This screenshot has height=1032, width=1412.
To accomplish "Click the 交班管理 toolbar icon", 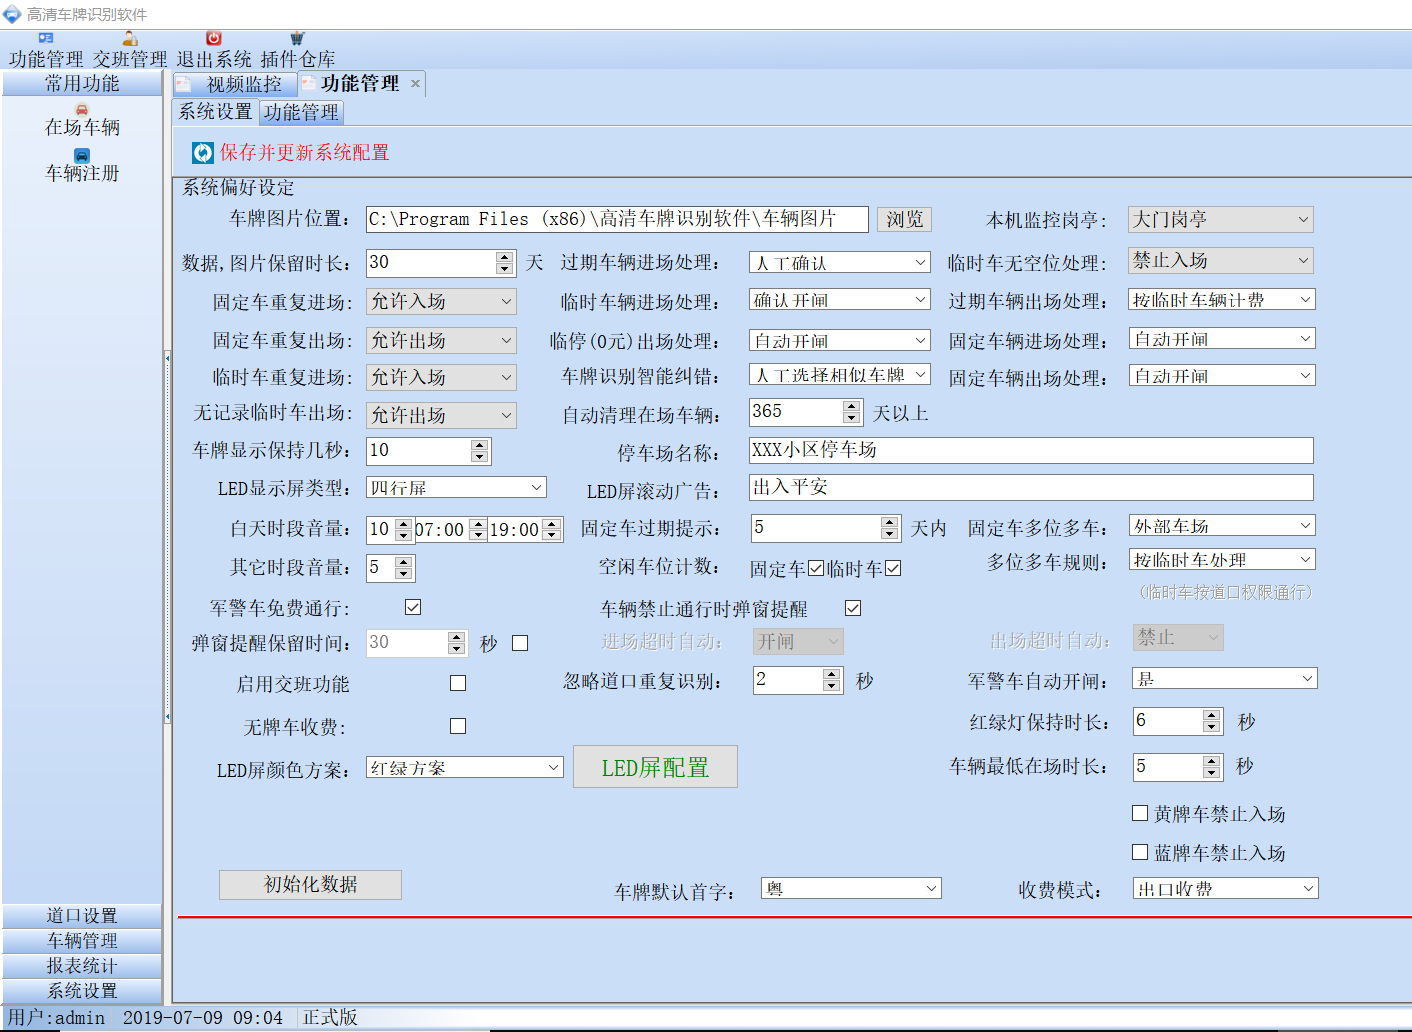I will (130, 38).
